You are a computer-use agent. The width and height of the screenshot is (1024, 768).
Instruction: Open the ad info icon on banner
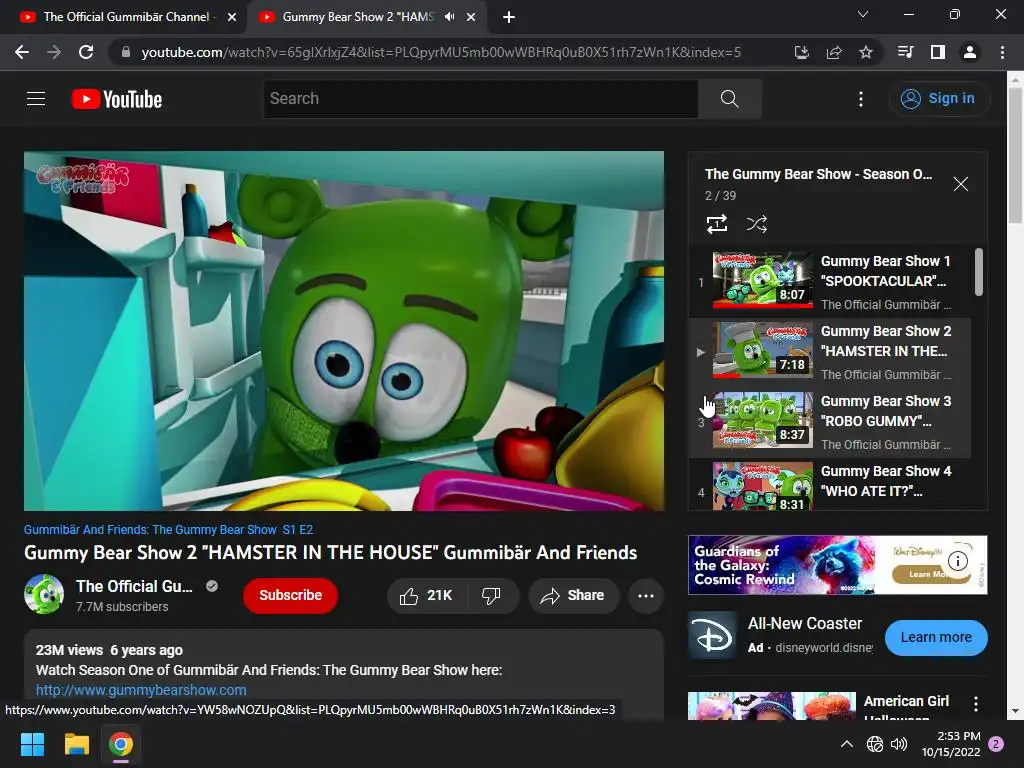[957, 560]
